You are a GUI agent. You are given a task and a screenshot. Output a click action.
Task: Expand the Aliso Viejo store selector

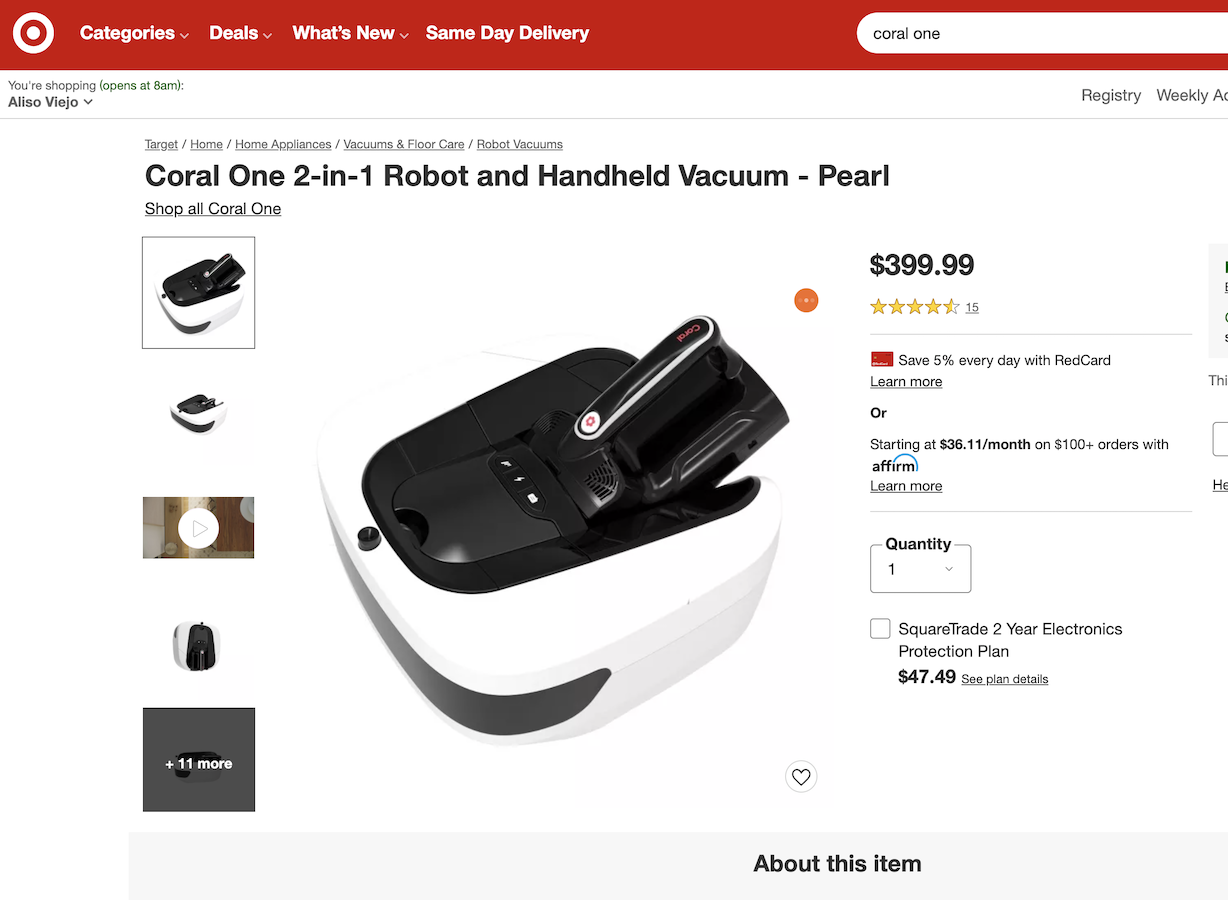[x=51, y=102]
